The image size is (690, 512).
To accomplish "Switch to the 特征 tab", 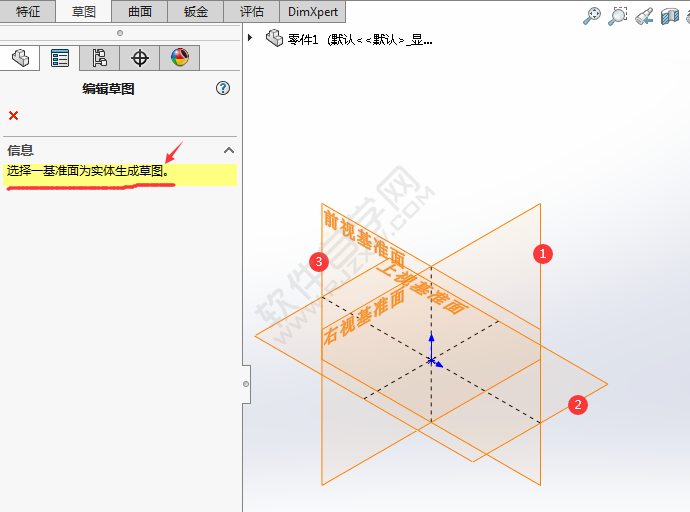I will click(28, 11).
